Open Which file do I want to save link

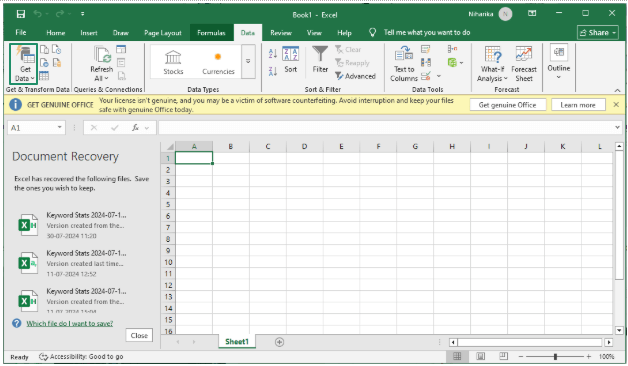70,324
